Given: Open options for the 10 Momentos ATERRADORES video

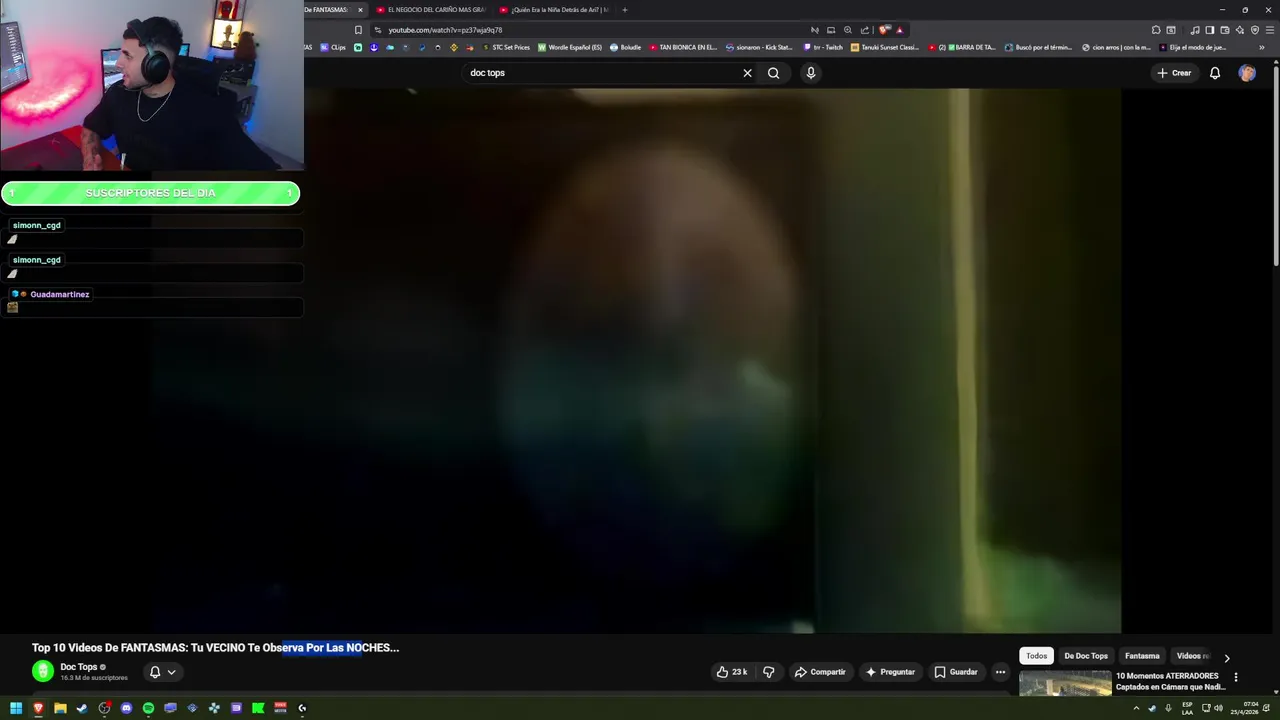Looking at the screenshot, I should (x=1236, y=677).
